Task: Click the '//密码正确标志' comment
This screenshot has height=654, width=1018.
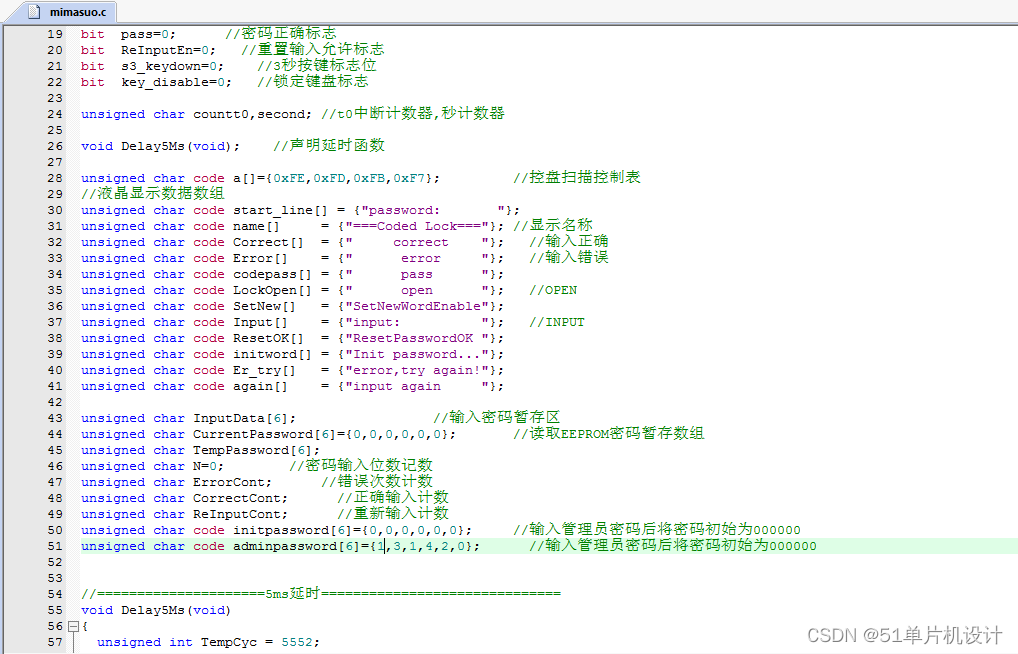Action: [x=280, y=33]
